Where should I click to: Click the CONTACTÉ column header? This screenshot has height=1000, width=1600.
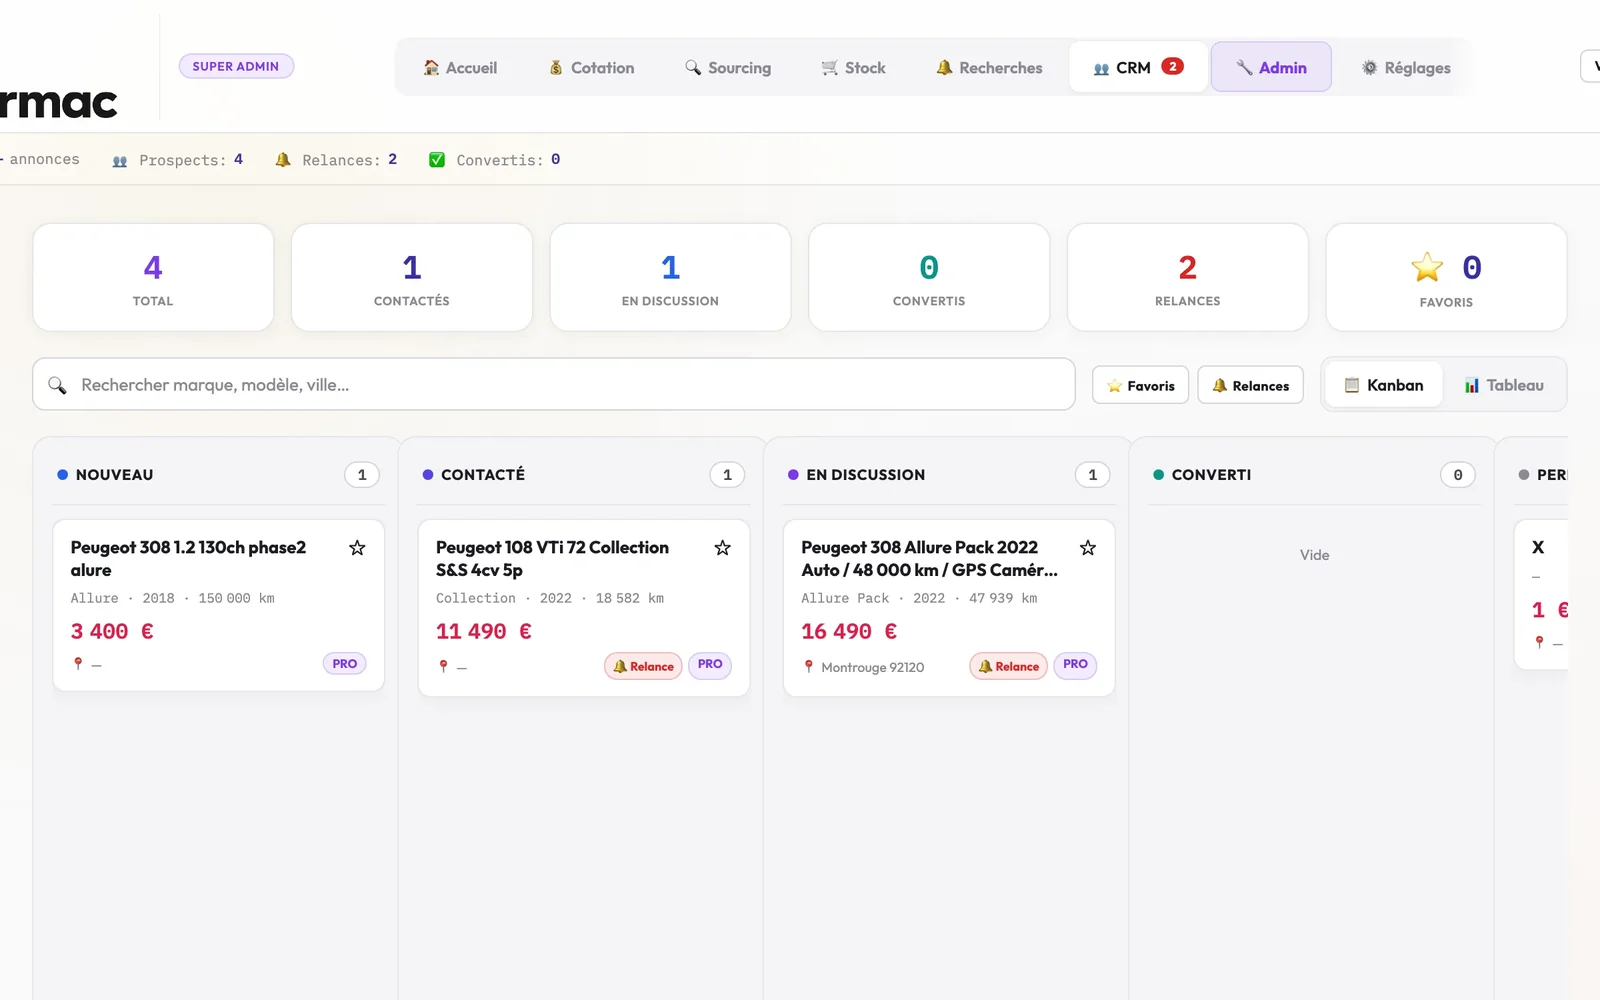(483, 475)
